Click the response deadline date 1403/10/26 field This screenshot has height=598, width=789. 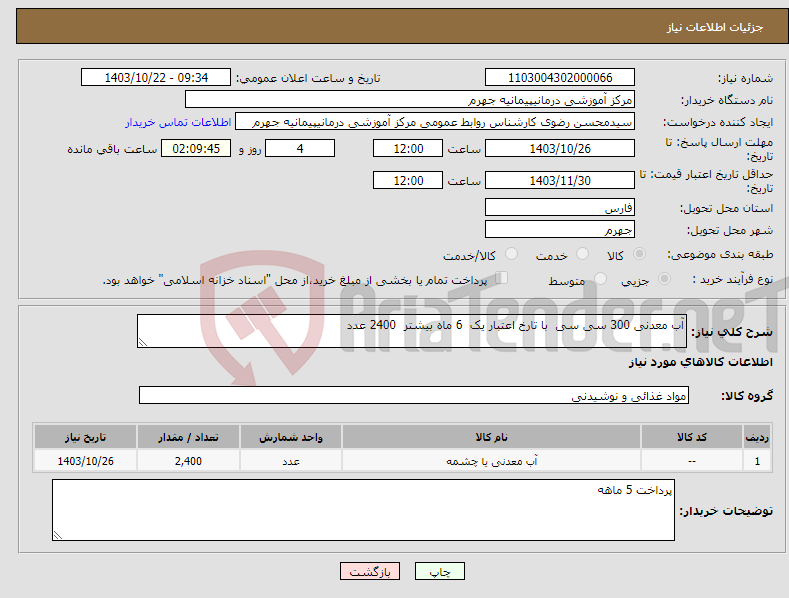560,148
